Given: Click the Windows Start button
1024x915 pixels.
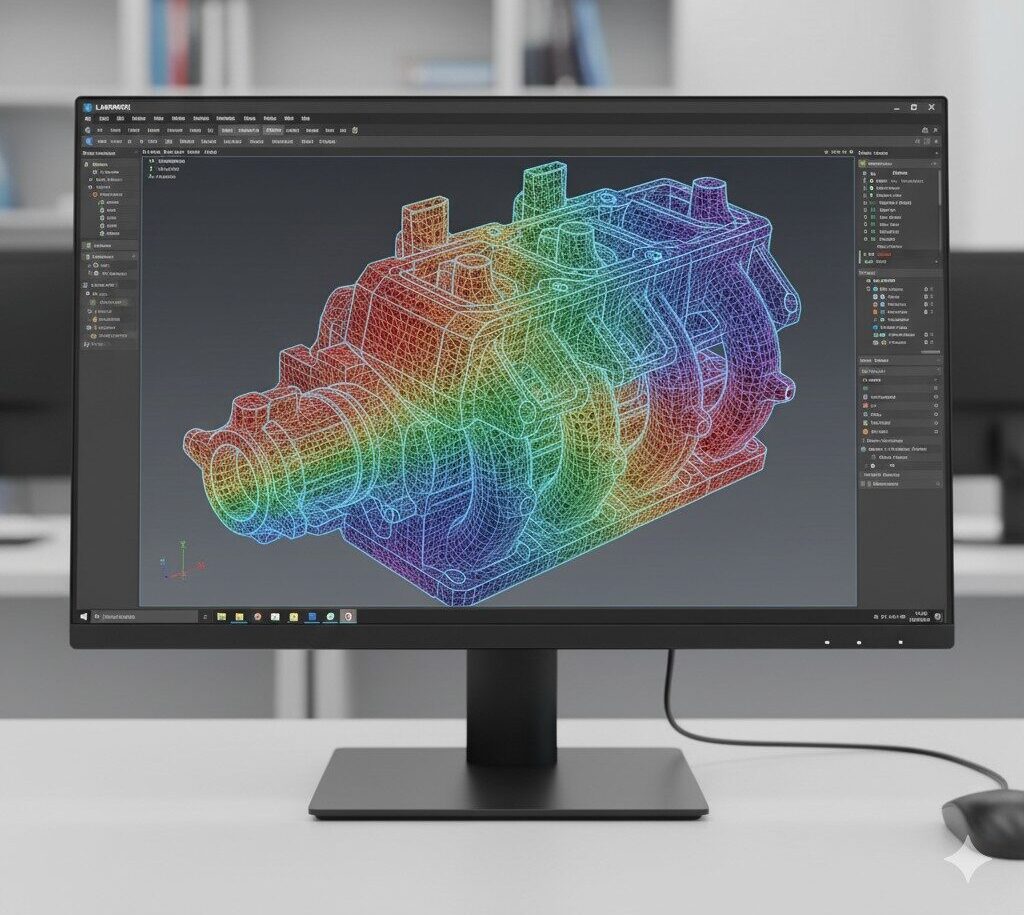Looking at the screenshot, I should pyautogui.click(x=84, y=617).
